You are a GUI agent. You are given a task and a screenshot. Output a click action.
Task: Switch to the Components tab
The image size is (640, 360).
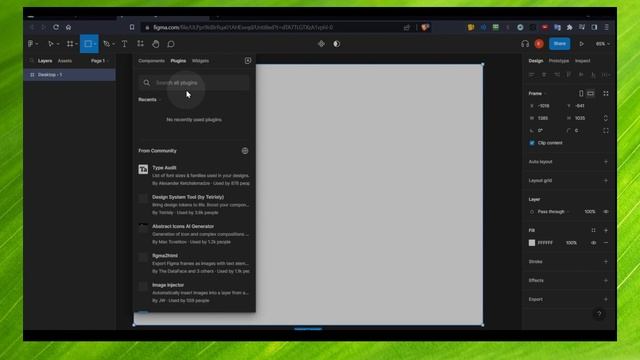[x=151, y=61]
